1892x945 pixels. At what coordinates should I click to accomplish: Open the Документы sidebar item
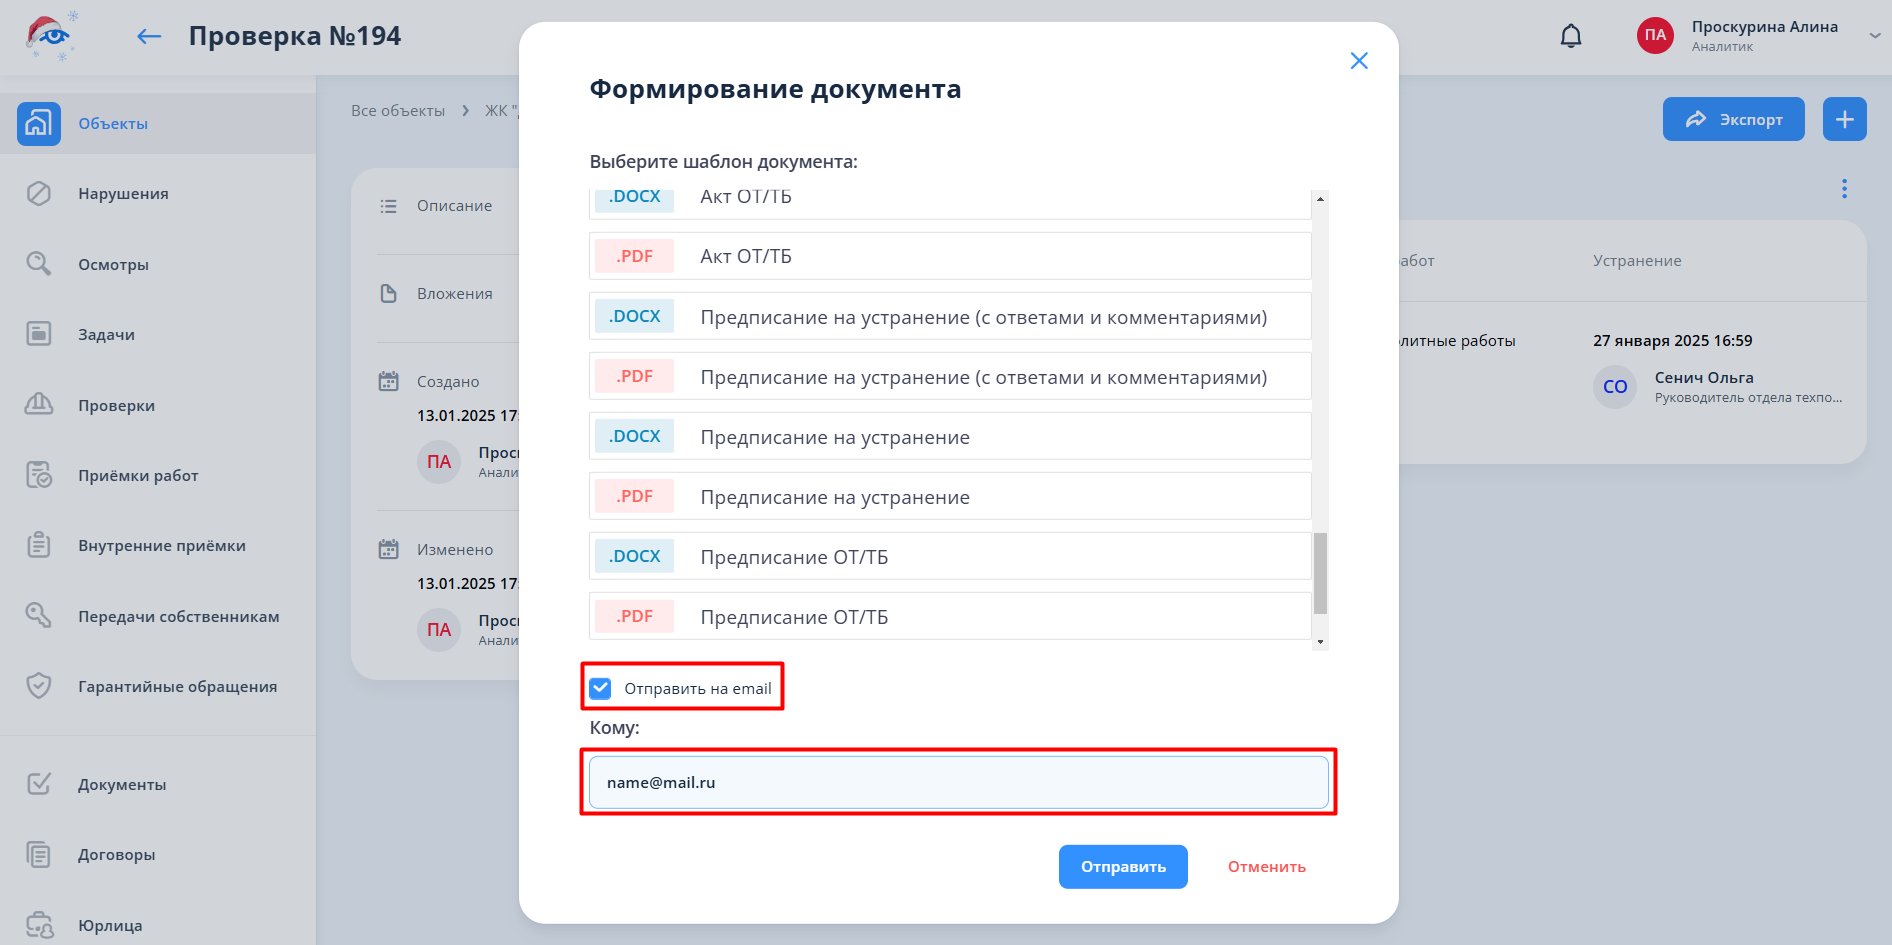pos(122,785)
